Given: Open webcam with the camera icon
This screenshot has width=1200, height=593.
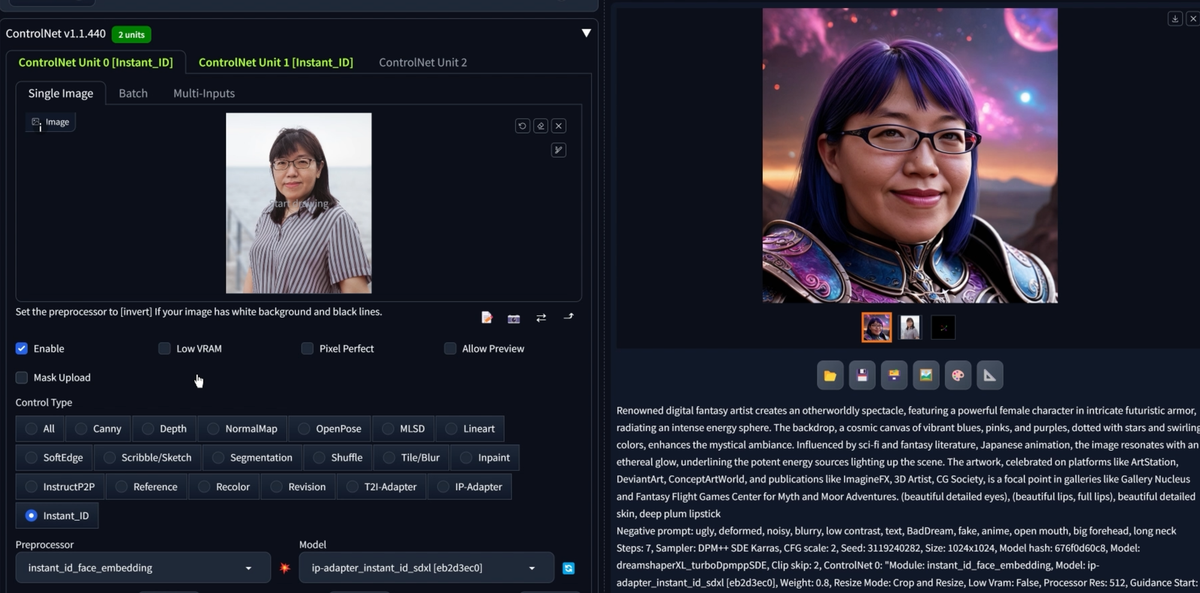Looking at the screenshot, I should [514, 318].
